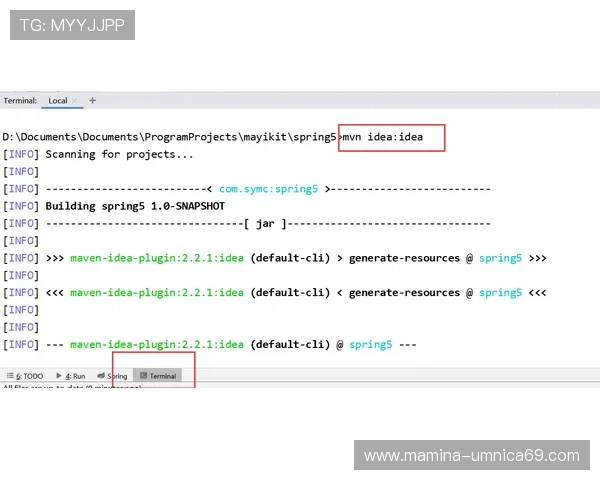This screenshot has width=600, height=480.
Task: Switch to the Terminal tool window tab
Action: pos(162,376)
